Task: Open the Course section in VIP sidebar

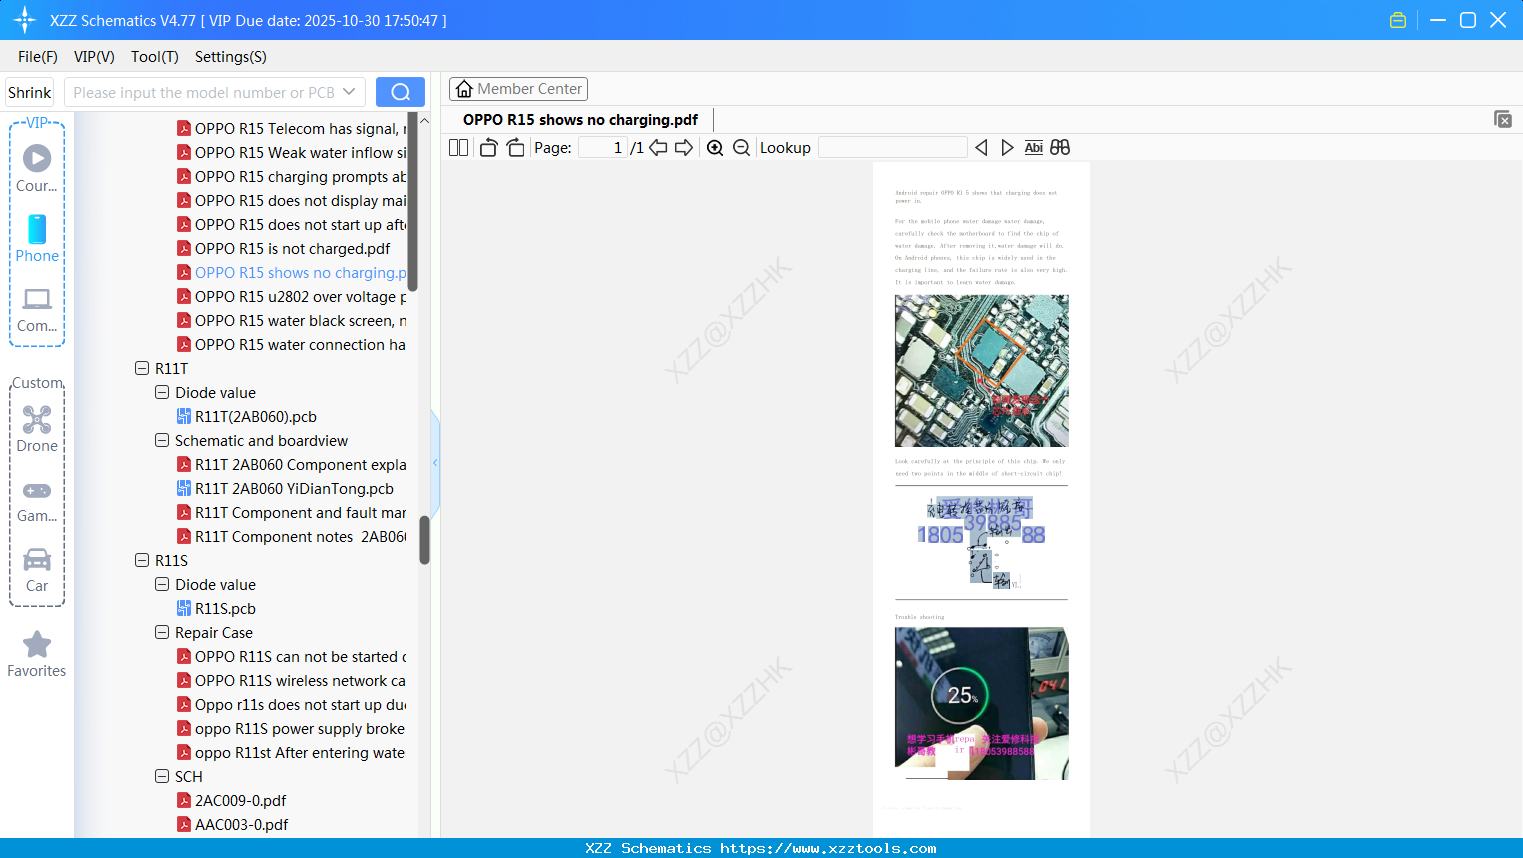Action: pos(37,168)
